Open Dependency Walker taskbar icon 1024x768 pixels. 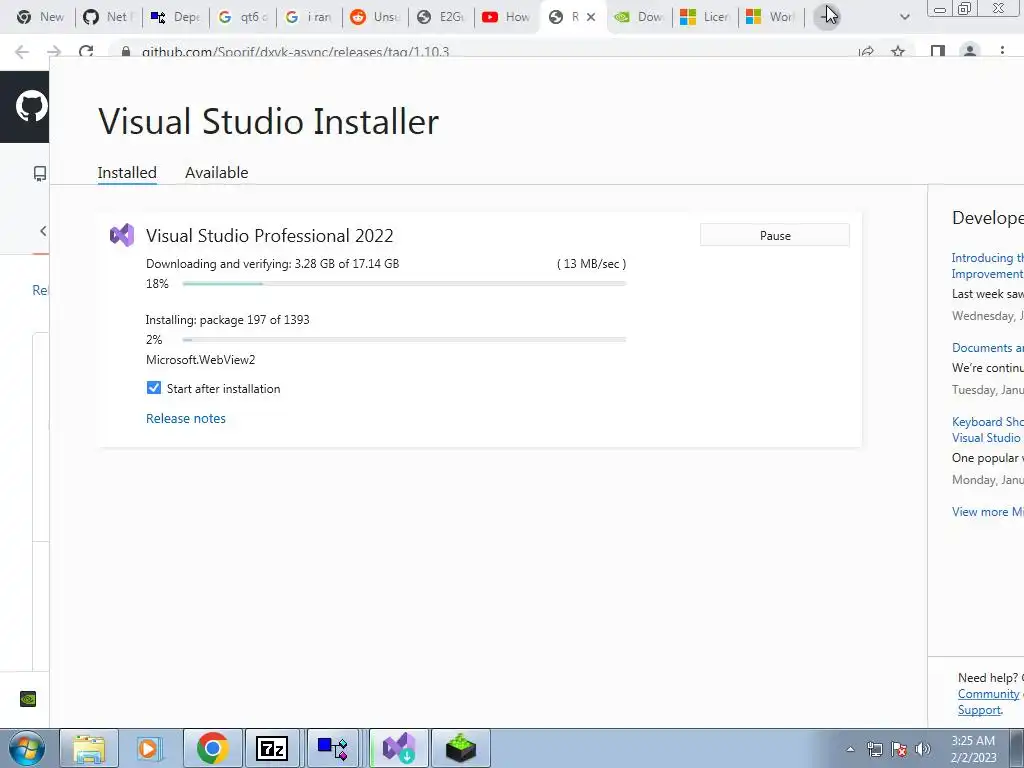(332, 748)
